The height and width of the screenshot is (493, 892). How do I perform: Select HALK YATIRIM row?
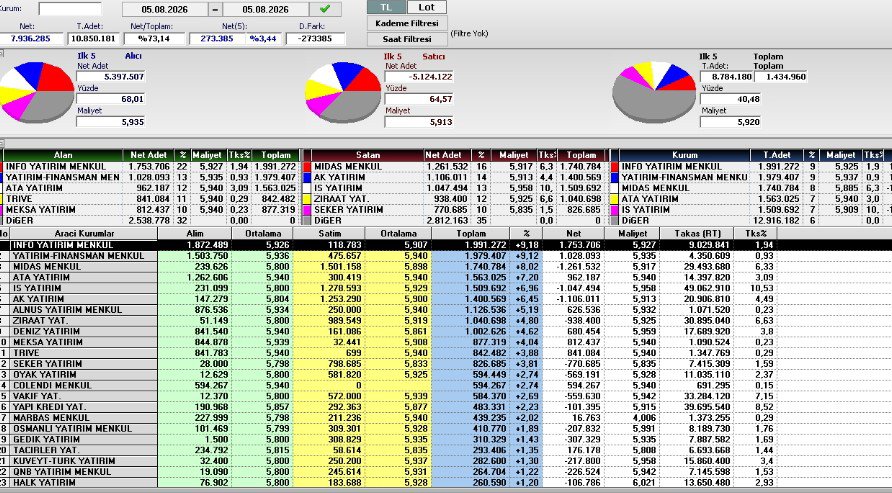click(x=389, y=483)
